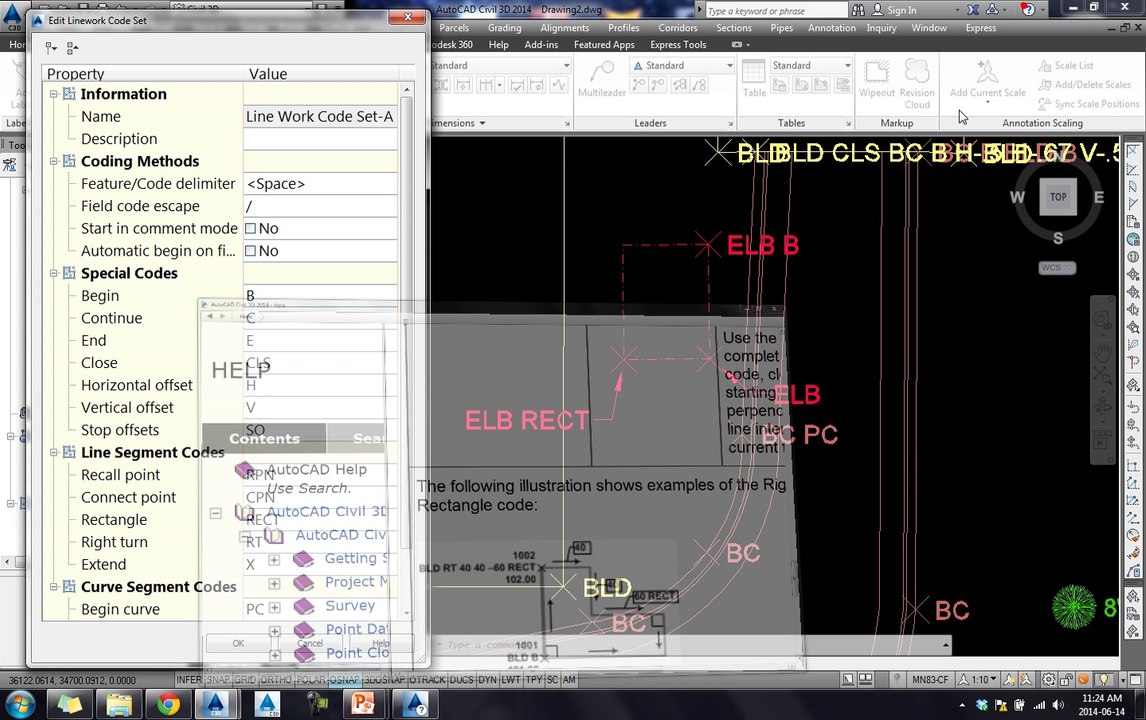
Task: Click the Description value field
Action: coord(320,139)
